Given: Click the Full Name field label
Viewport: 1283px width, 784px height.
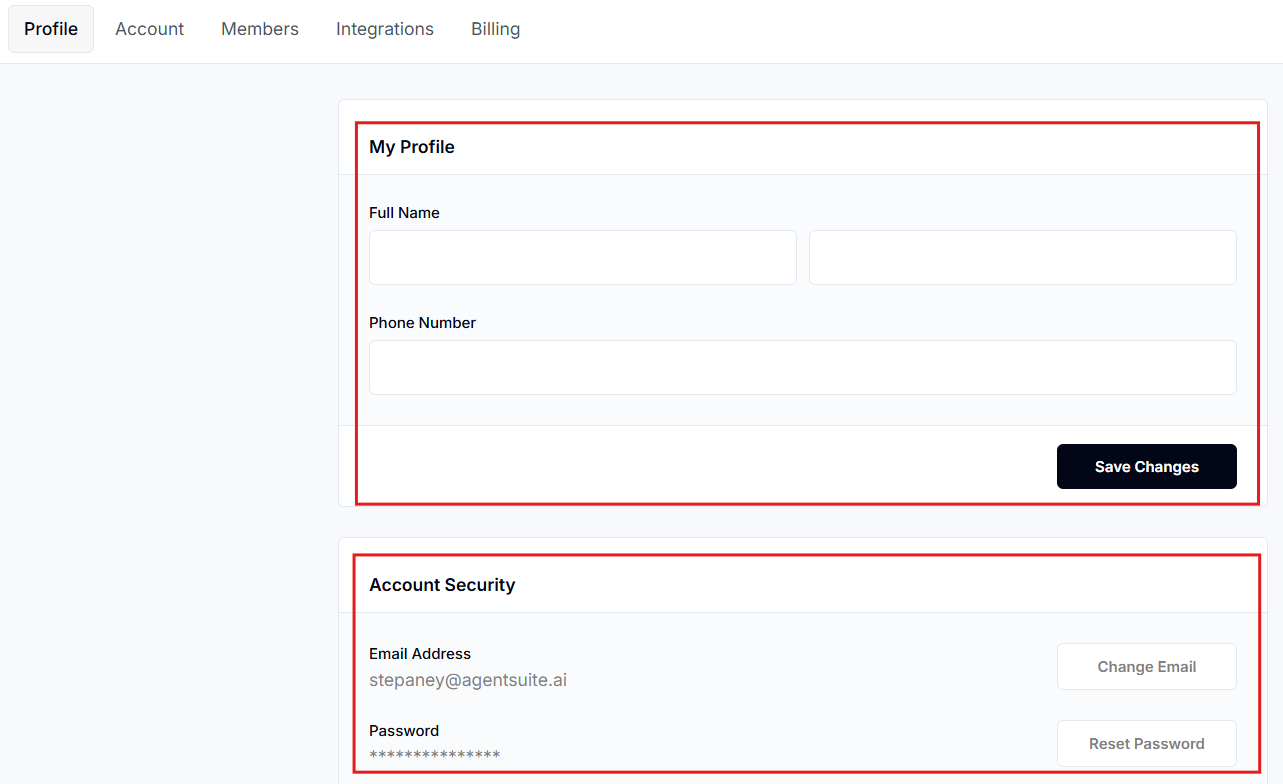Looking at the screenshot, I should 404,213.
